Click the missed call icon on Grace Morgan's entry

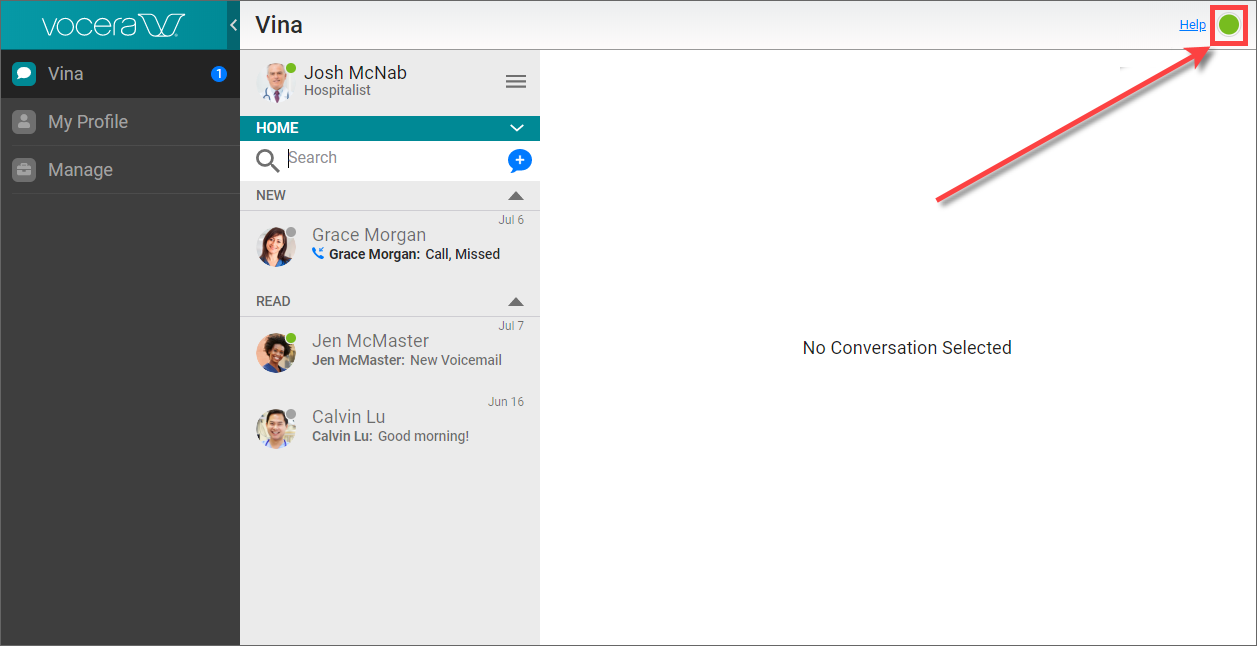point(318,254)
